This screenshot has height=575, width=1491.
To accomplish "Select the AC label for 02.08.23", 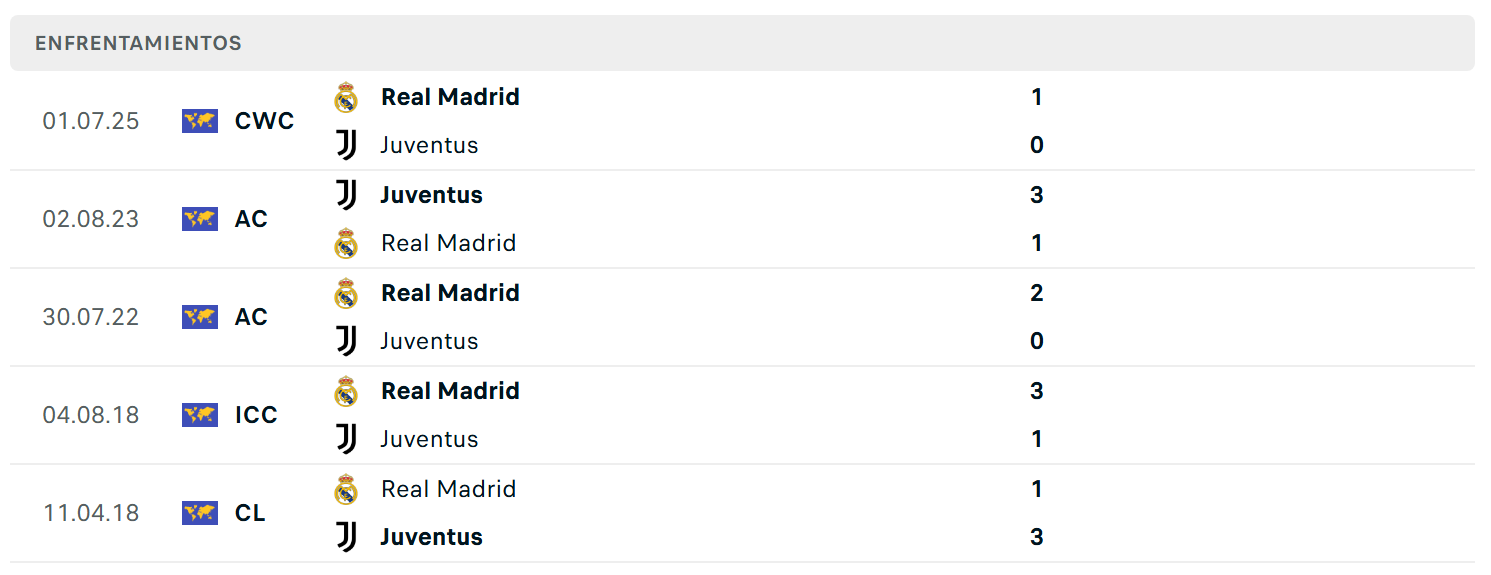I will point(251,219).
